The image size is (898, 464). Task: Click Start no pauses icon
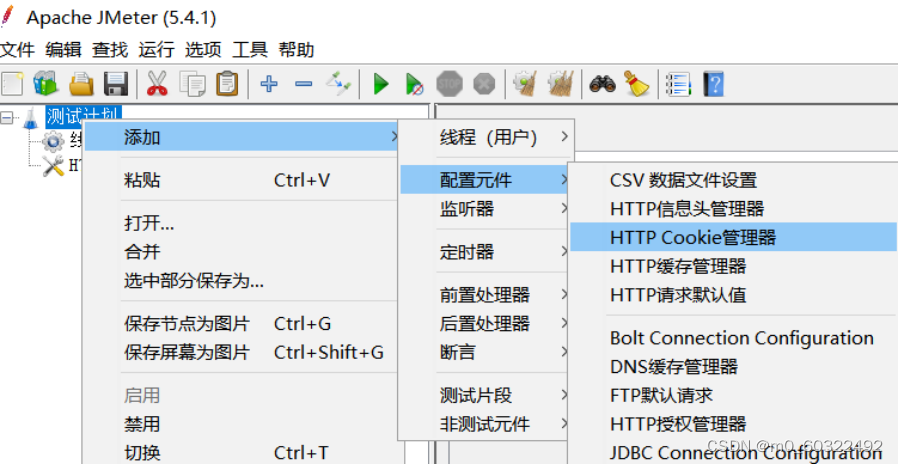point(414,84)
